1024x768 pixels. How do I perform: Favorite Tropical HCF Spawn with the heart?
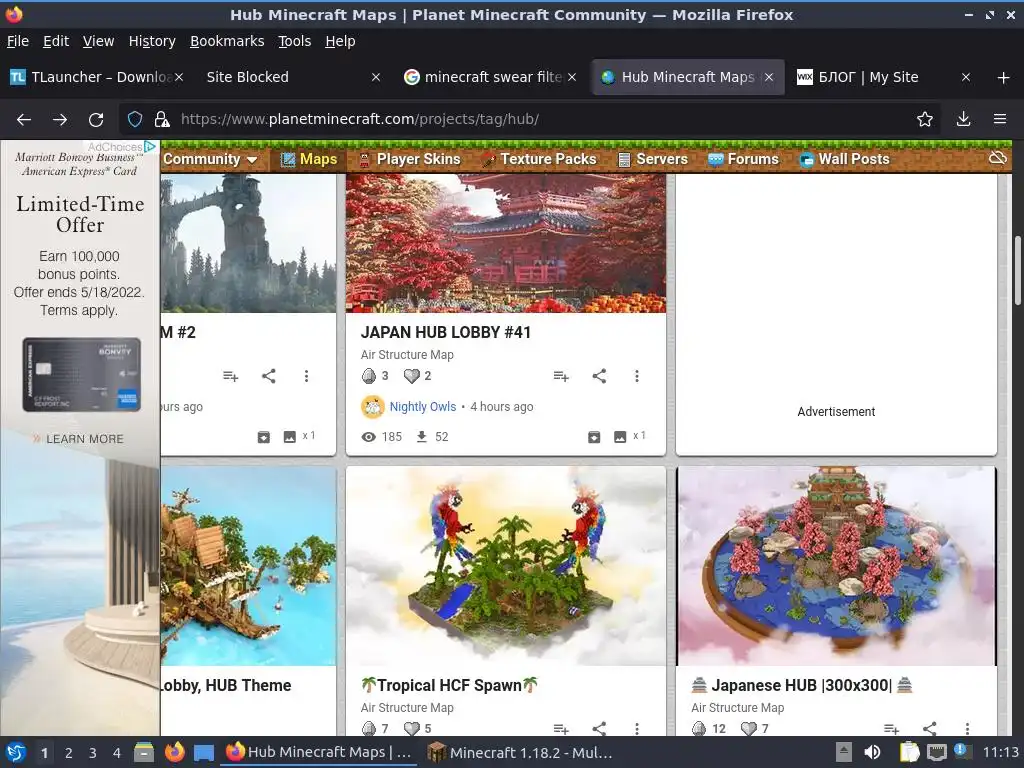click(411, 728)
